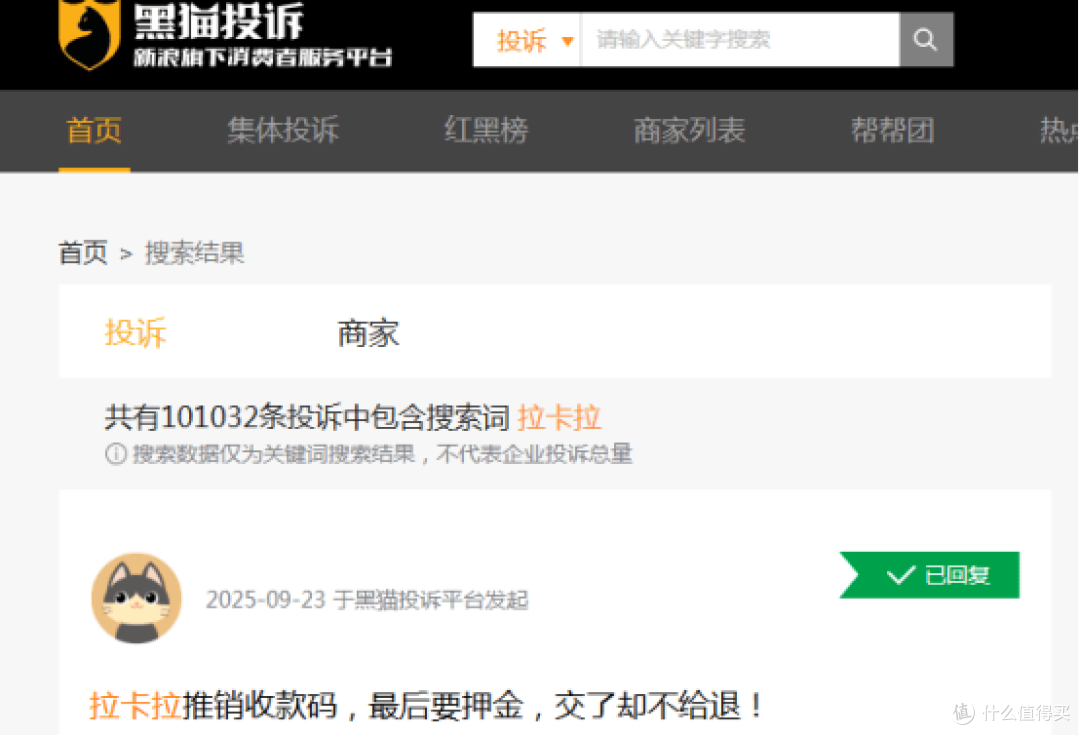Viewport: 1080px width, 735px height.
Task: Click the 新浪旗下消费者服务平台 tagline
Action: click(262, 57)
